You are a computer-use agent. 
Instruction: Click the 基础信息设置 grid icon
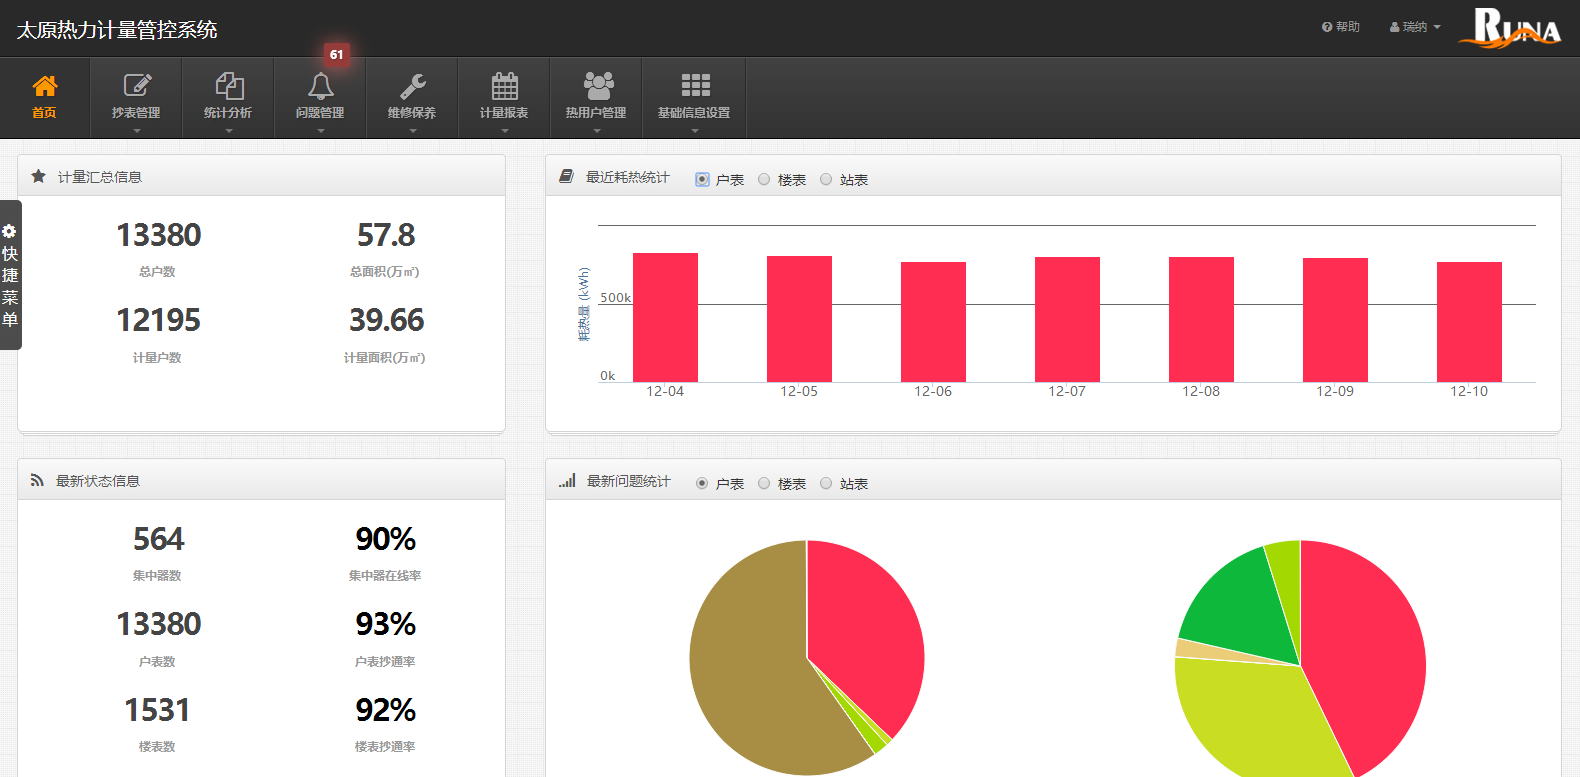(695, 85)
